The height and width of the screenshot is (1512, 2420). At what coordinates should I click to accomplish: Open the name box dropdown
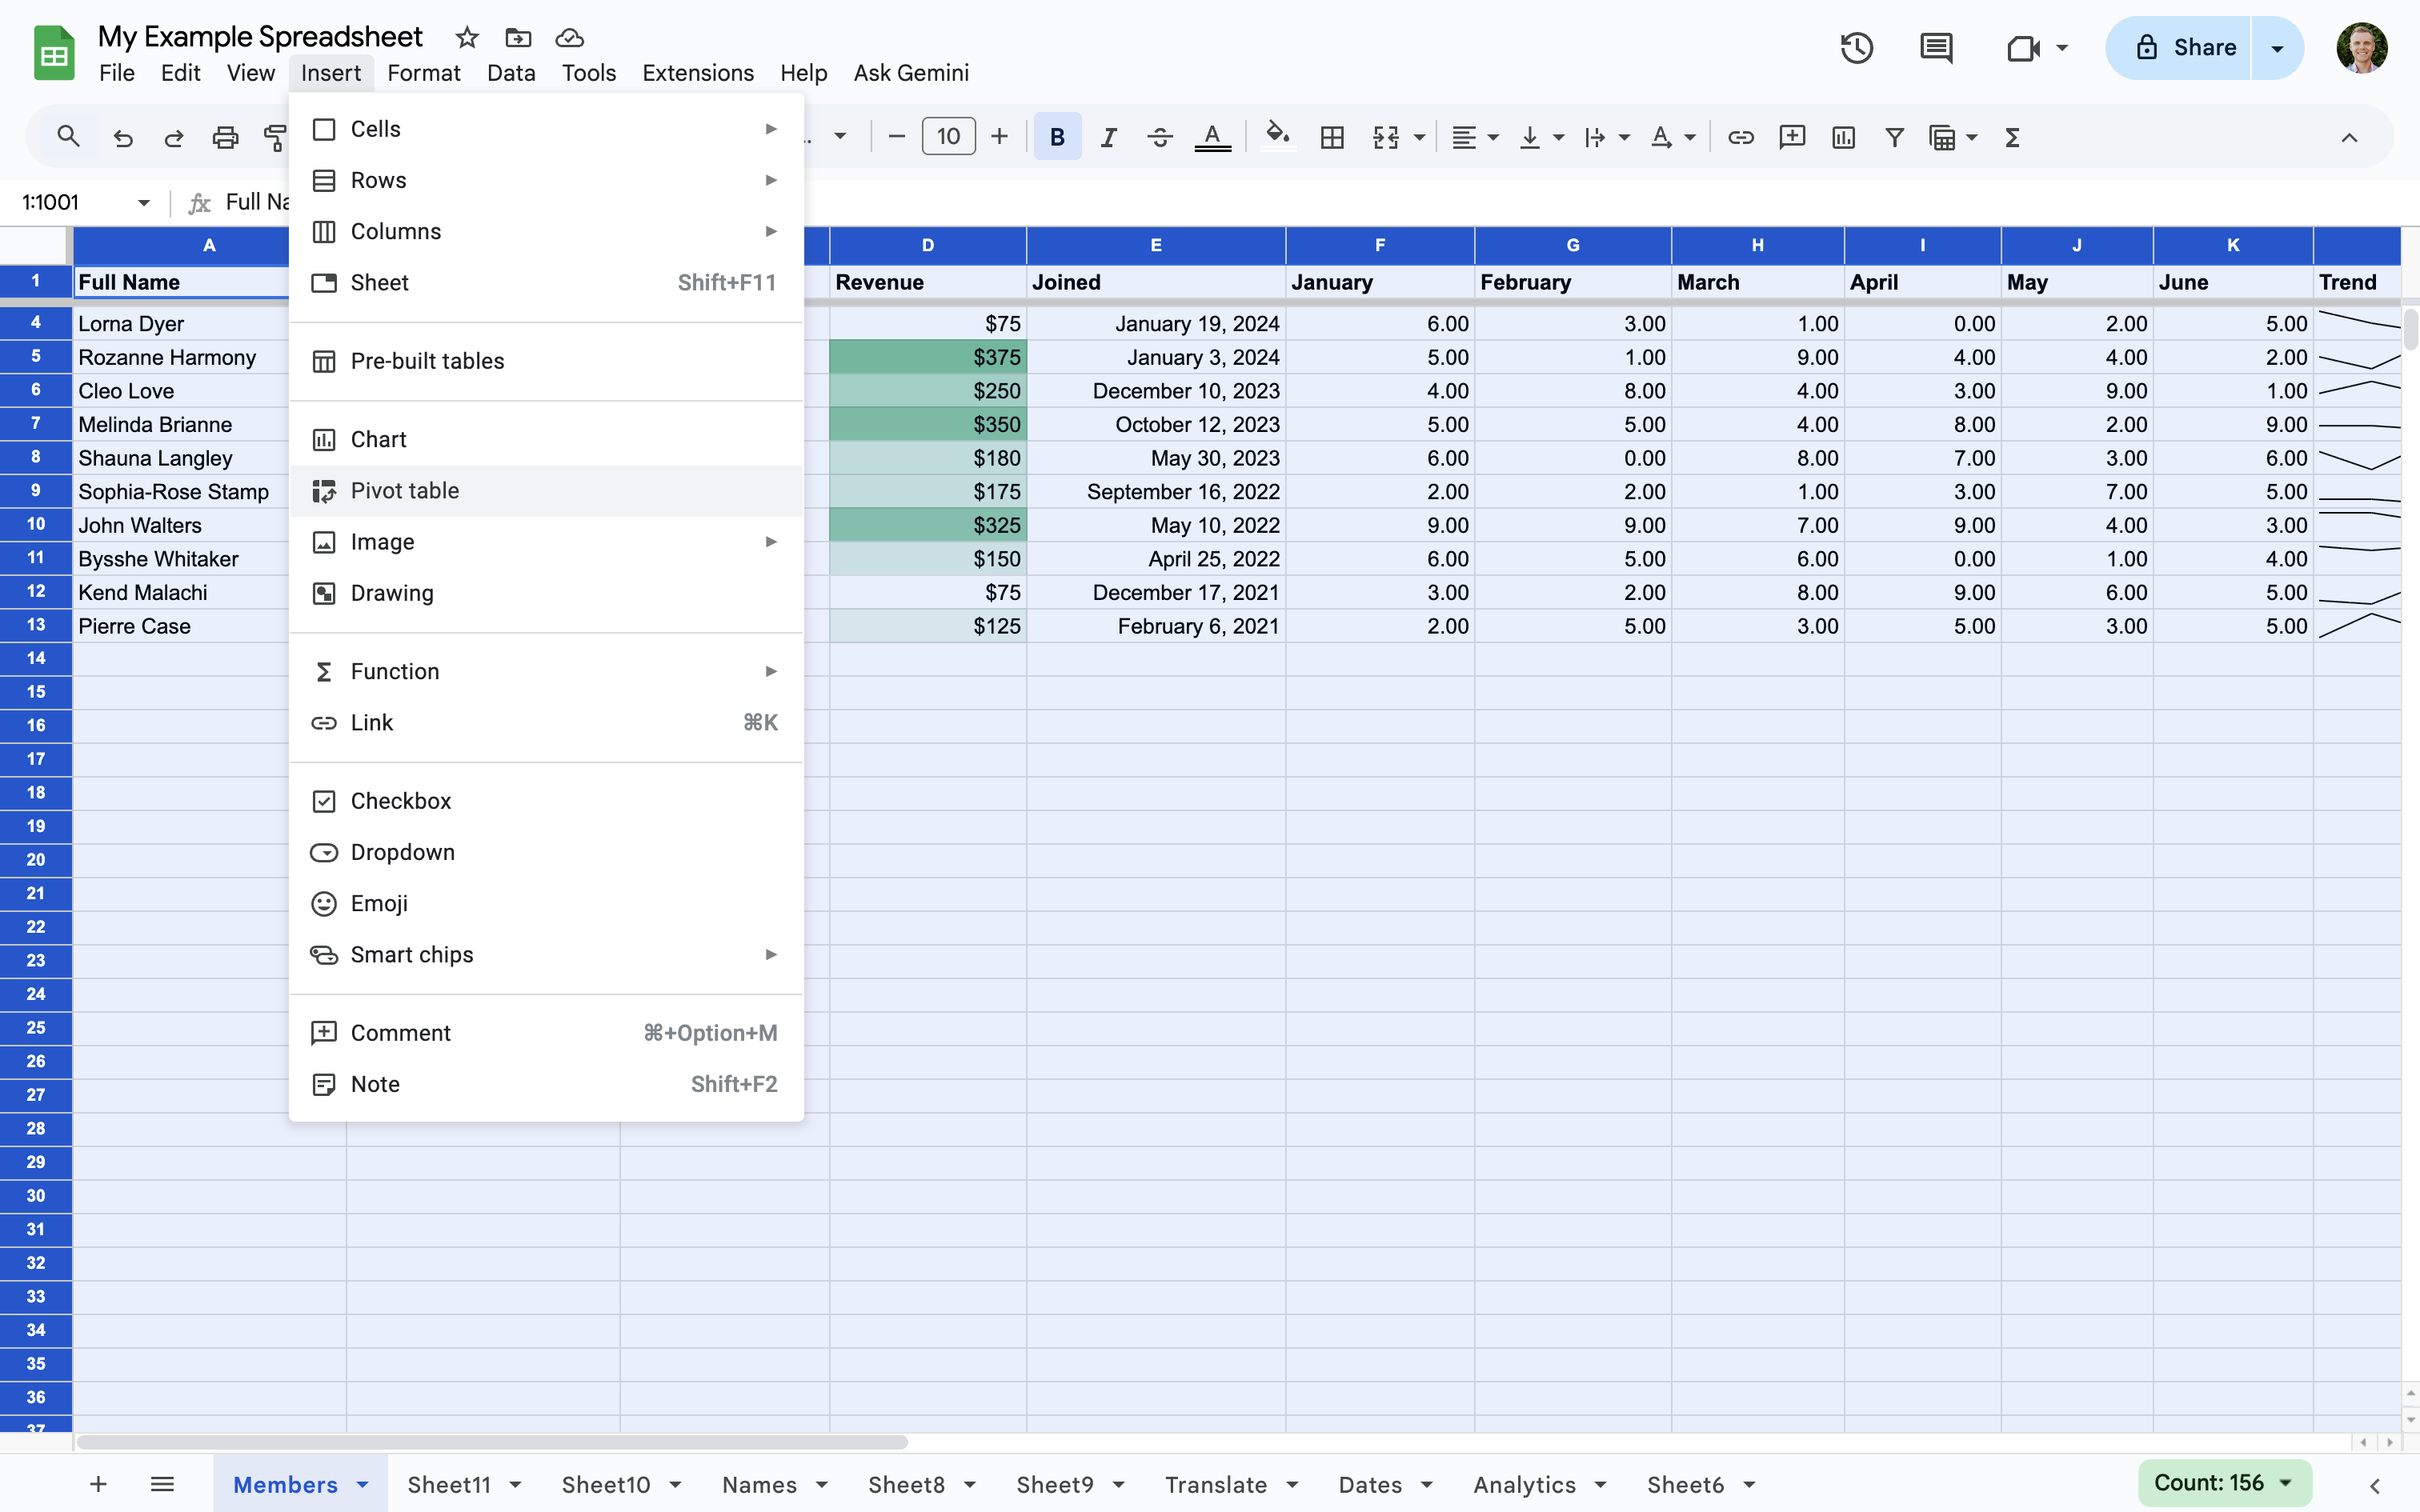click(143, 202)
